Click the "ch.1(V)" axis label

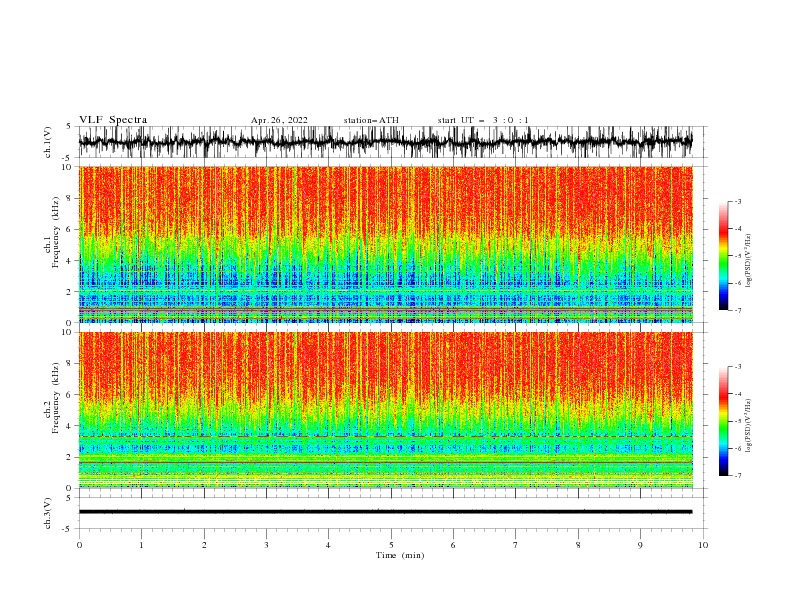pos(48,142)
